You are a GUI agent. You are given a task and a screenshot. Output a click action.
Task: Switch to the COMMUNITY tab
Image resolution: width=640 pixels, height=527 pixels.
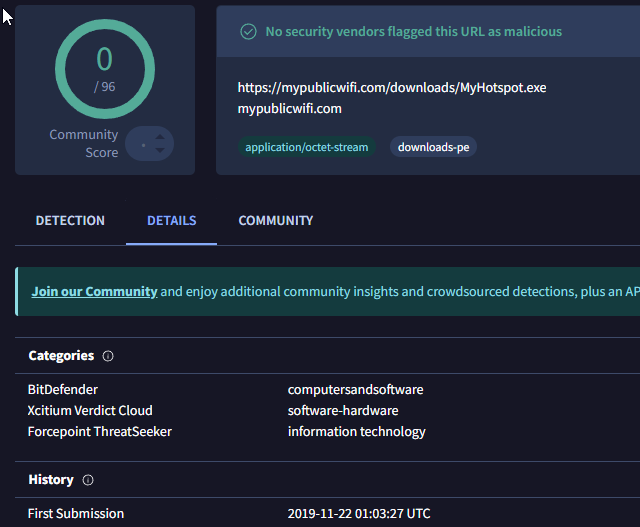point(275,221)
